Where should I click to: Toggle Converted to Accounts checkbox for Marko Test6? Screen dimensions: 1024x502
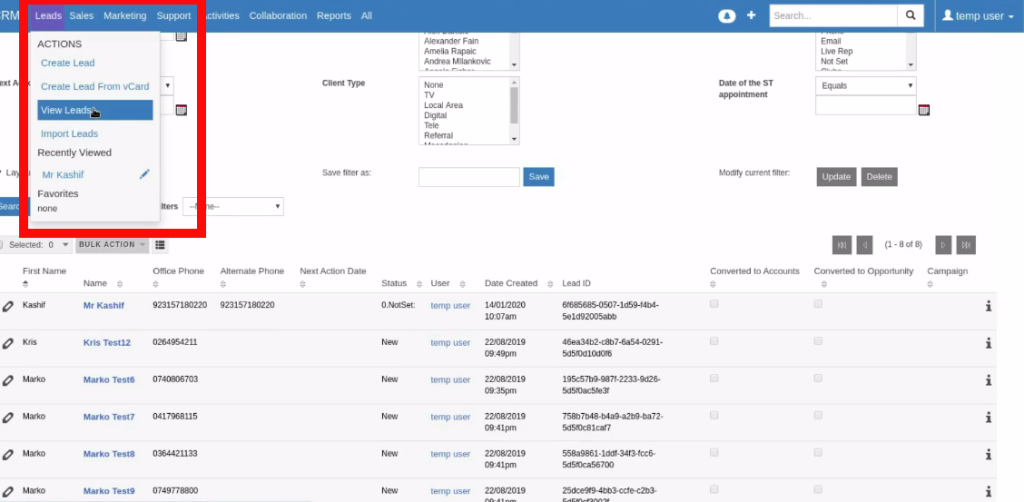[714, 378]
